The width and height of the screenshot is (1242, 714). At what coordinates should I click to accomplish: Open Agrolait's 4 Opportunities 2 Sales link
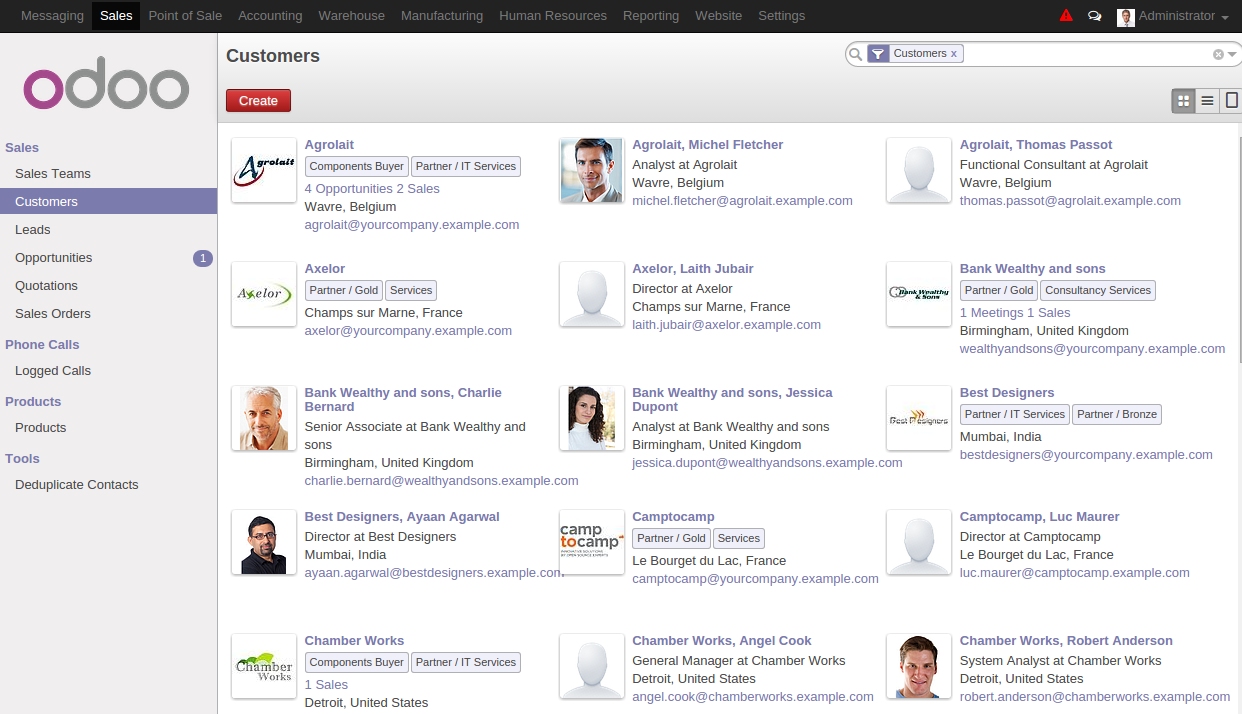point(372,189)
